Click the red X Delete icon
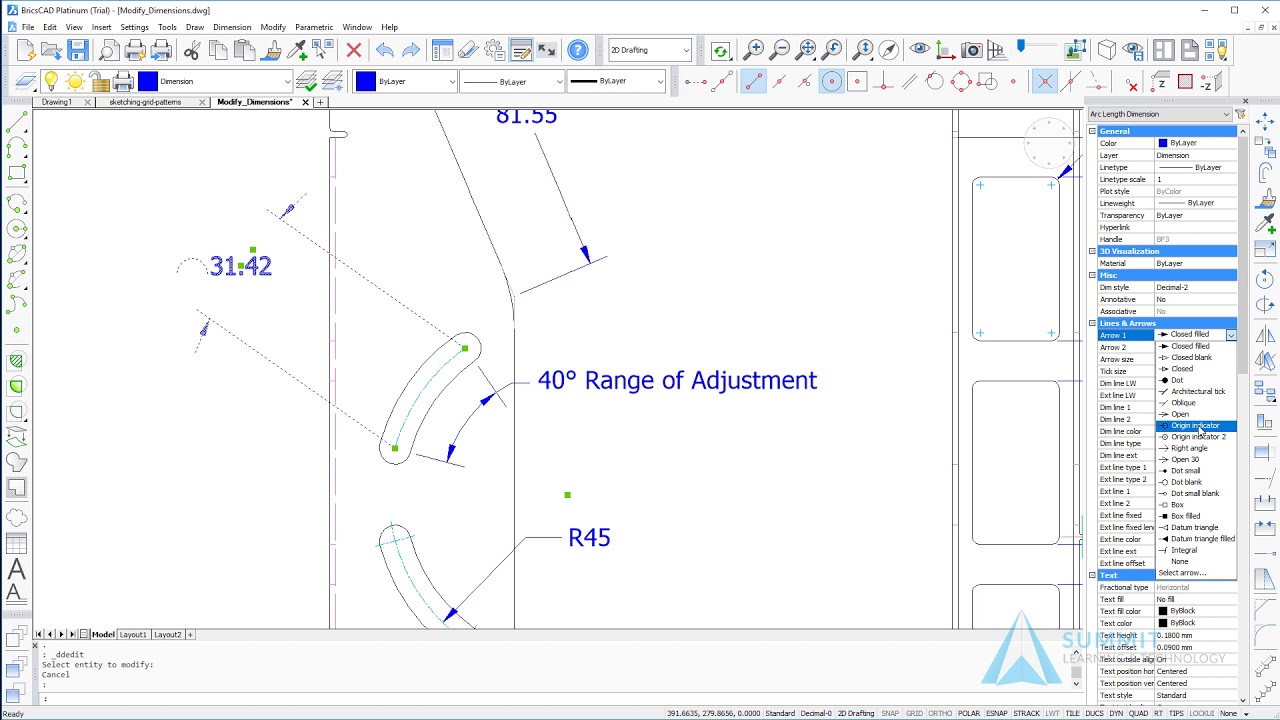Viewport: 1280px width, 720px height. pyautogui.click(x=354, y=50)
